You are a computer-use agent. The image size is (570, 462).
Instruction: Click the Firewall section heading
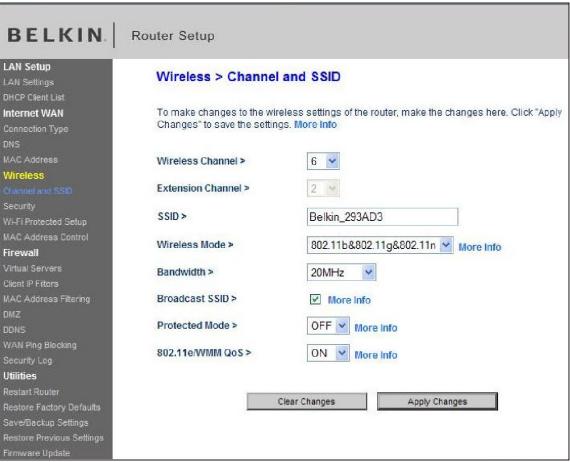[x=21, y=253]
